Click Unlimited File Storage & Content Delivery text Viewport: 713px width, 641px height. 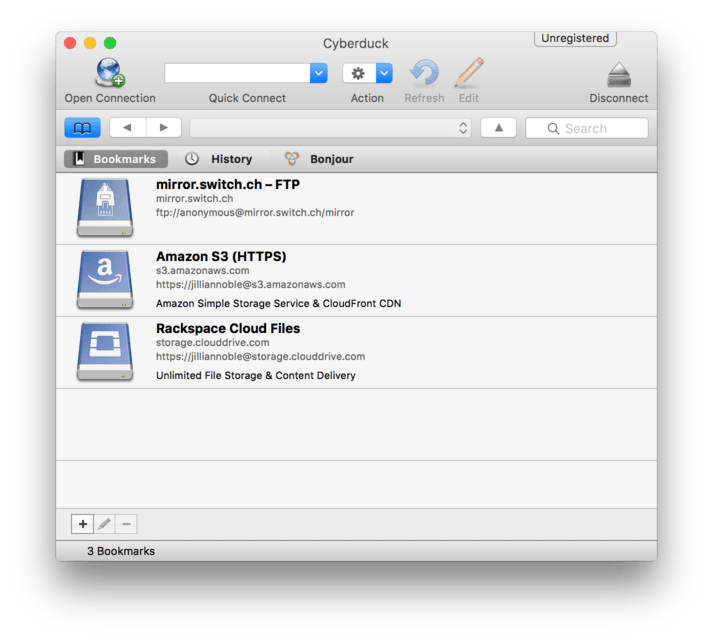(256, 376)
